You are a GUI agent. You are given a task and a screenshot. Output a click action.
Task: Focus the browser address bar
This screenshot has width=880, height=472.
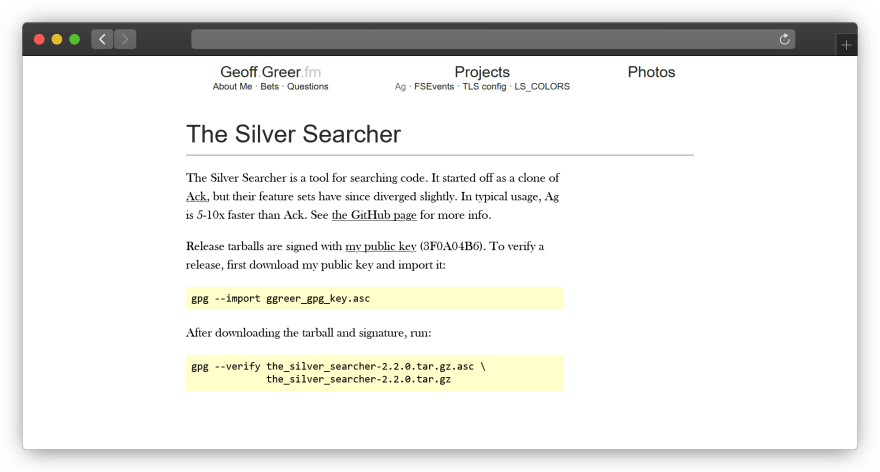point(493,39)
